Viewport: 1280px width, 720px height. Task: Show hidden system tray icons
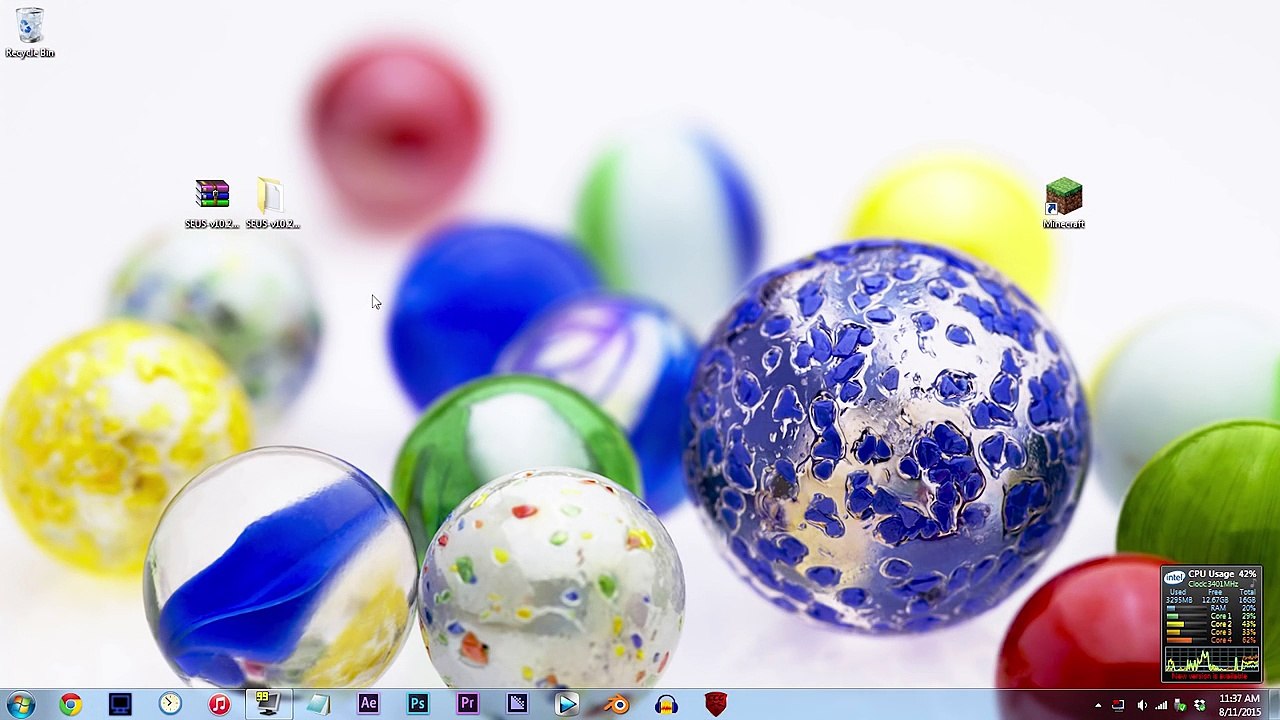tap(1098, 705)
